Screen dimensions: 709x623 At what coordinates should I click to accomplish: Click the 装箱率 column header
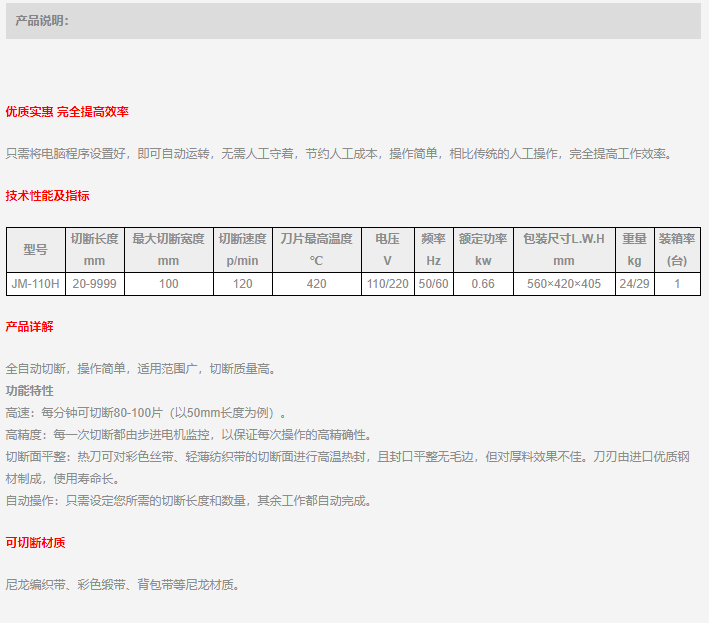coord(677,250)
